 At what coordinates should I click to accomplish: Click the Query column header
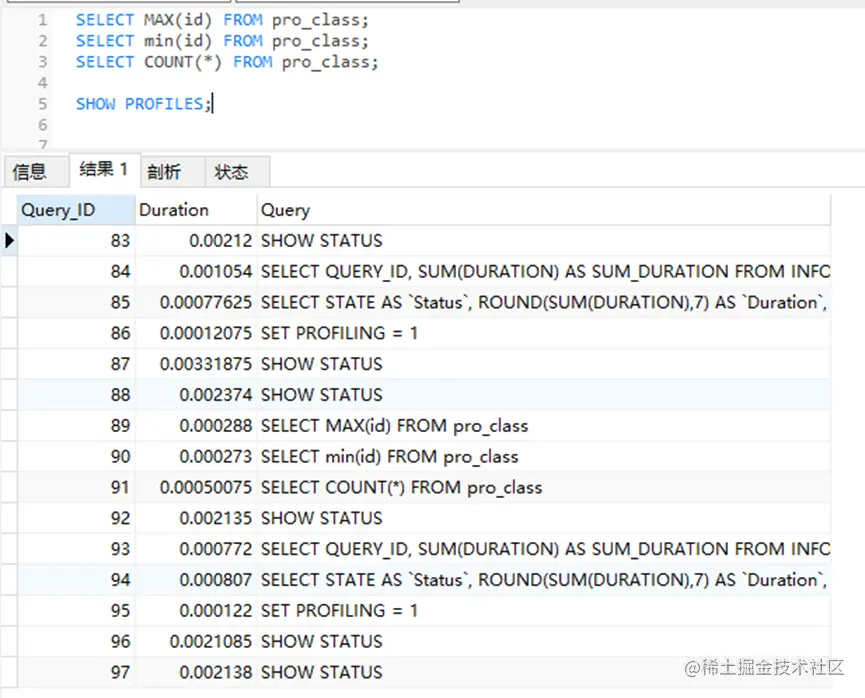[x=543, y=210]
